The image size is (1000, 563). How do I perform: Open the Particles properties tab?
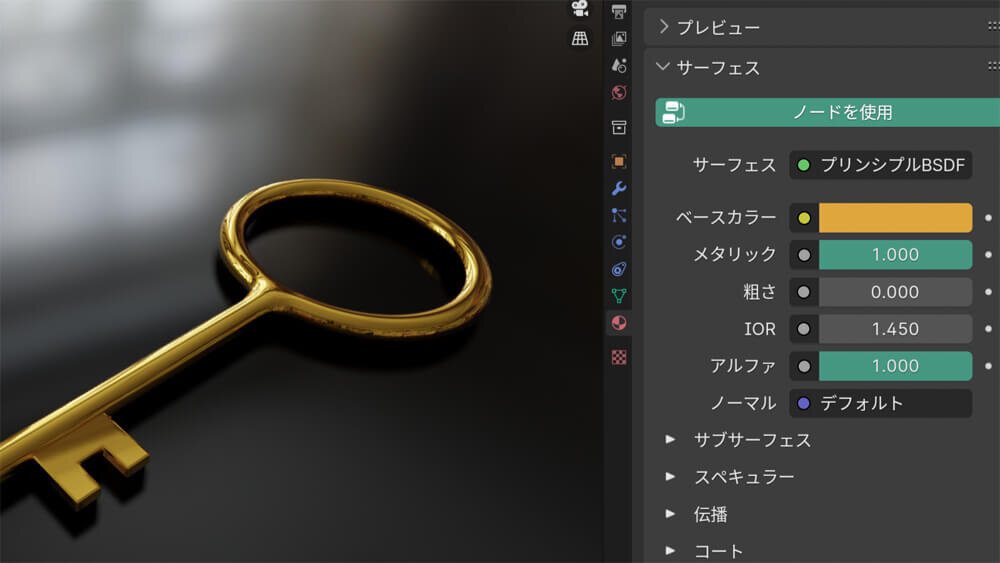(619, 216)
